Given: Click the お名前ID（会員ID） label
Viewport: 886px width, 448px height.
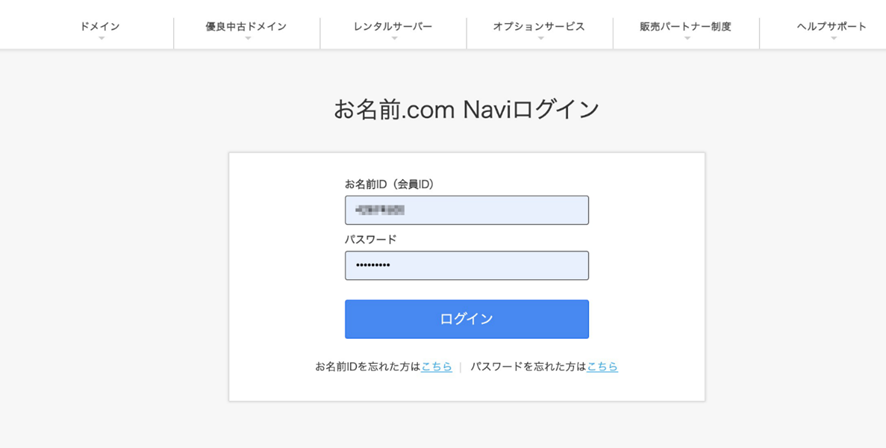Looking at the screenshot, I should 390,184.
